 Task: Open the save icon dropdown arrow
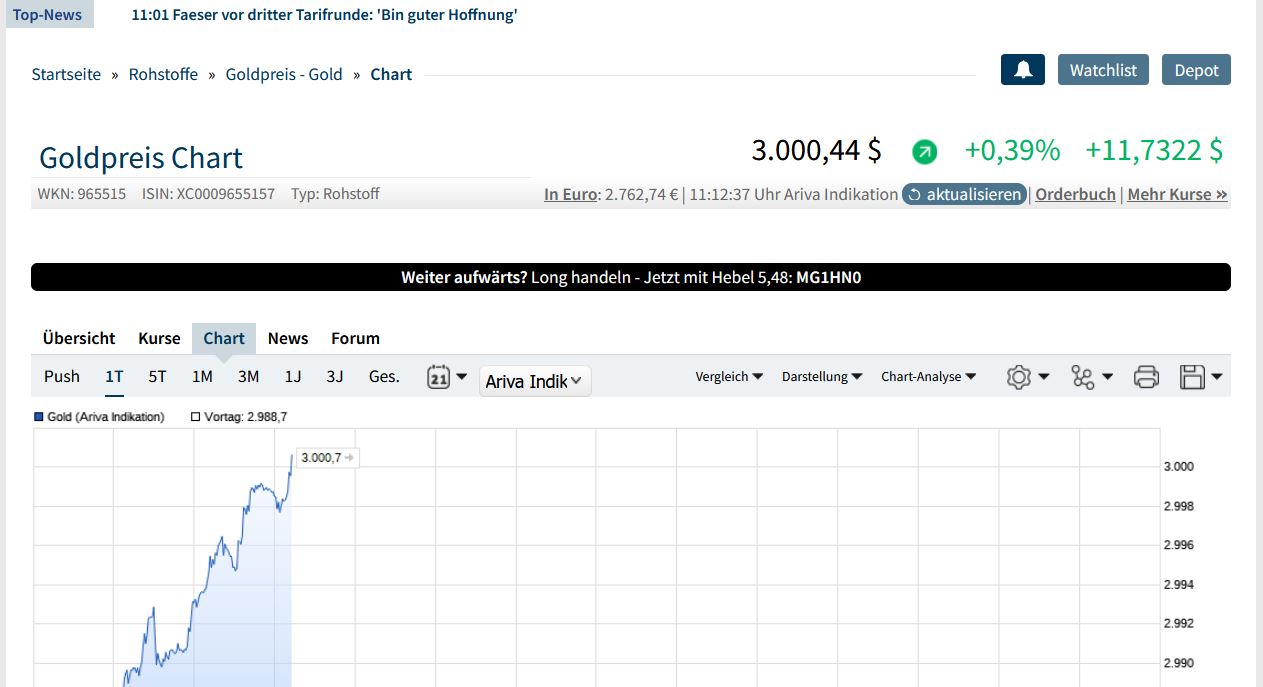1217,377
